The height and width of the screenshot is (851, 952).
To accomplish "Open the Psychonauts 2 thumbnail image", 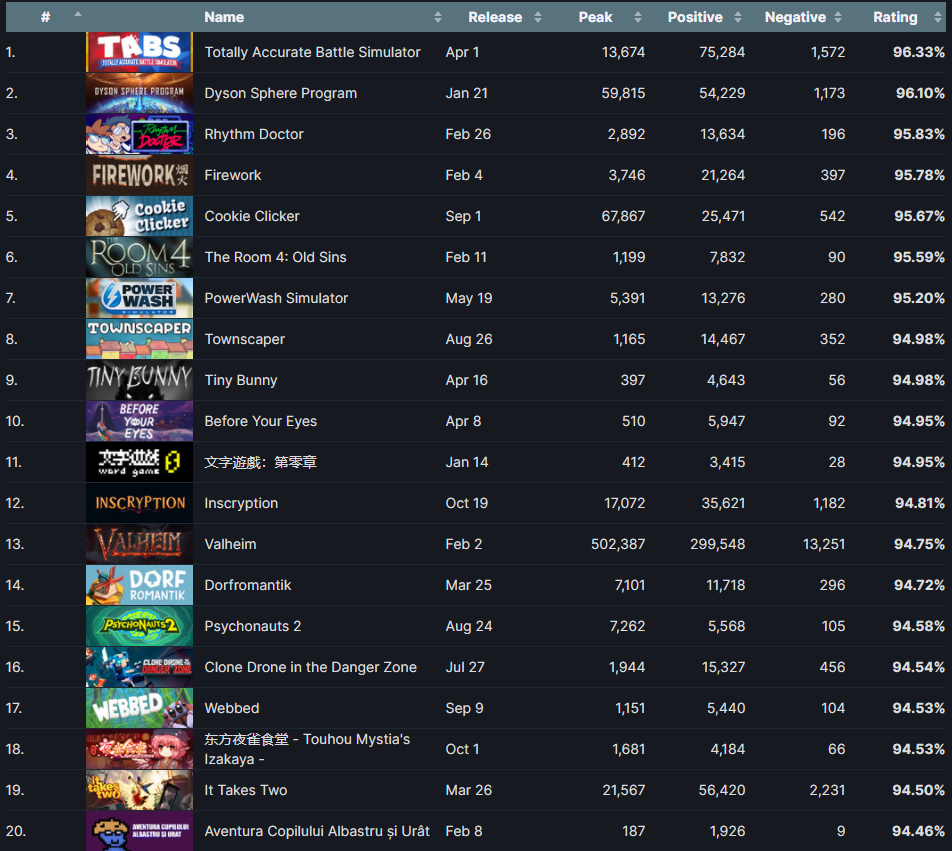I will coord(139,626).
